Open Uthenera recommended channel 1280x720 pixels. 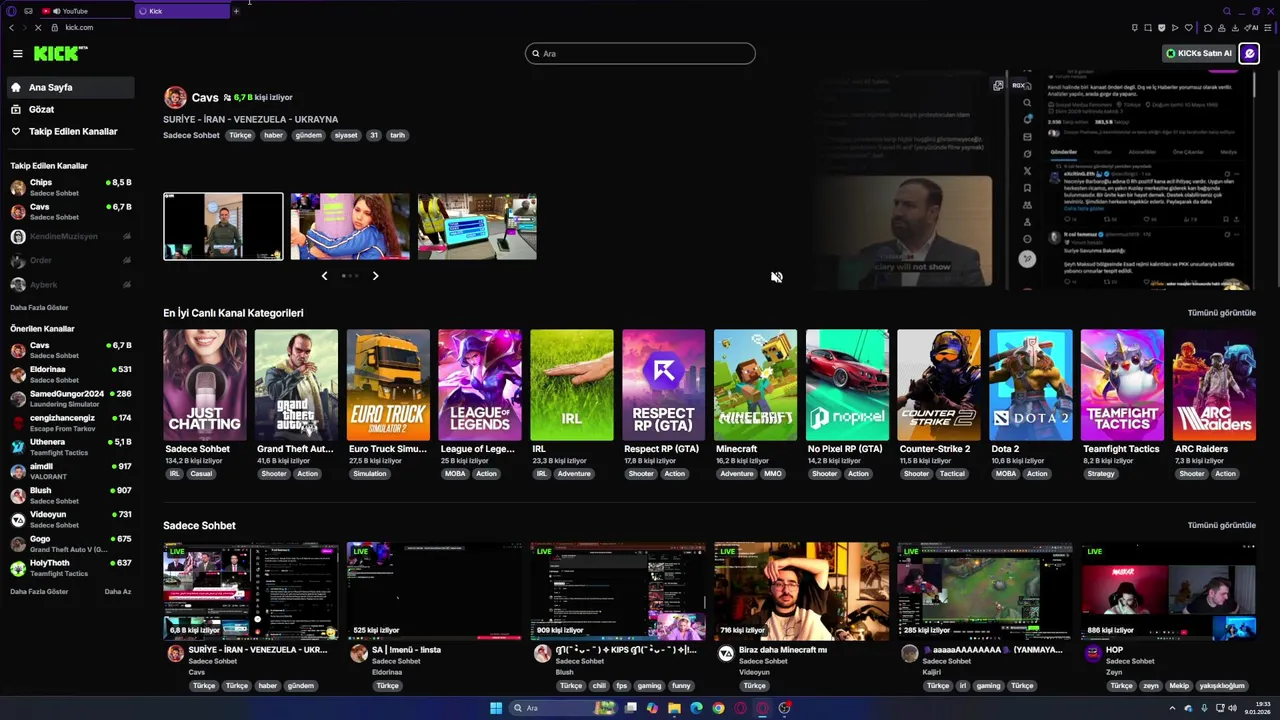point(70,446)
